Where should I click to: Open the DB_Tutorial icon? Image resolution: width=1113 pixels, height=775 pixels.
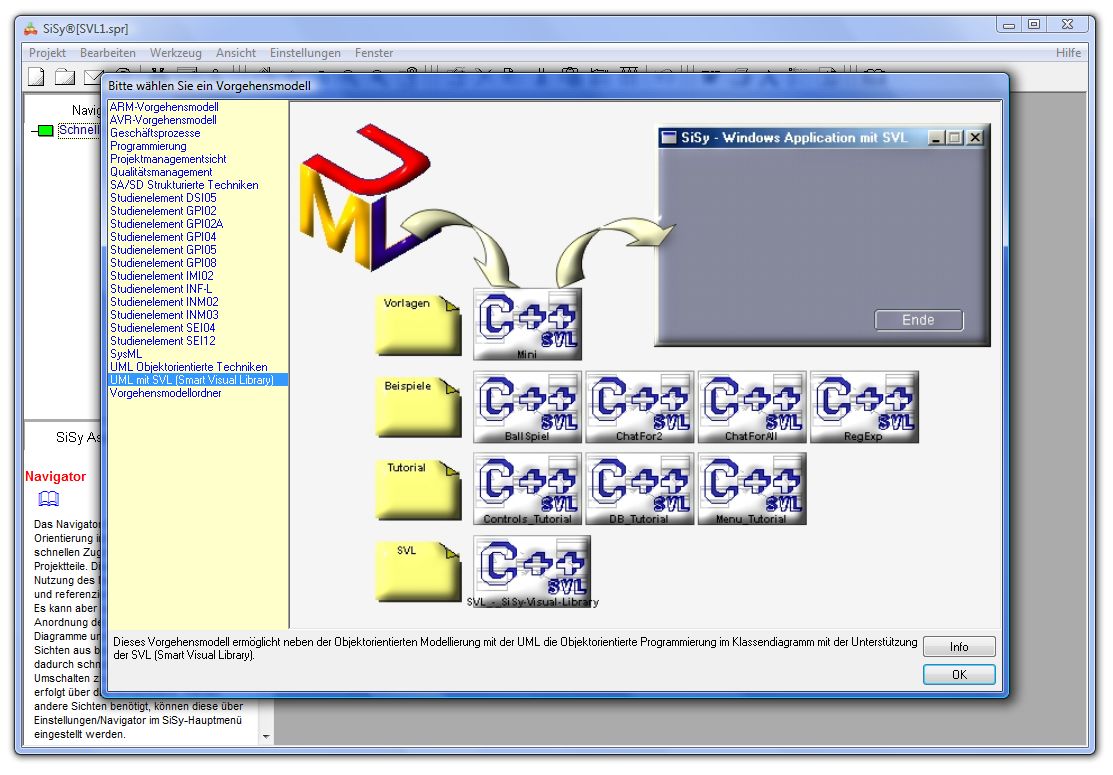tap(639, 488)
